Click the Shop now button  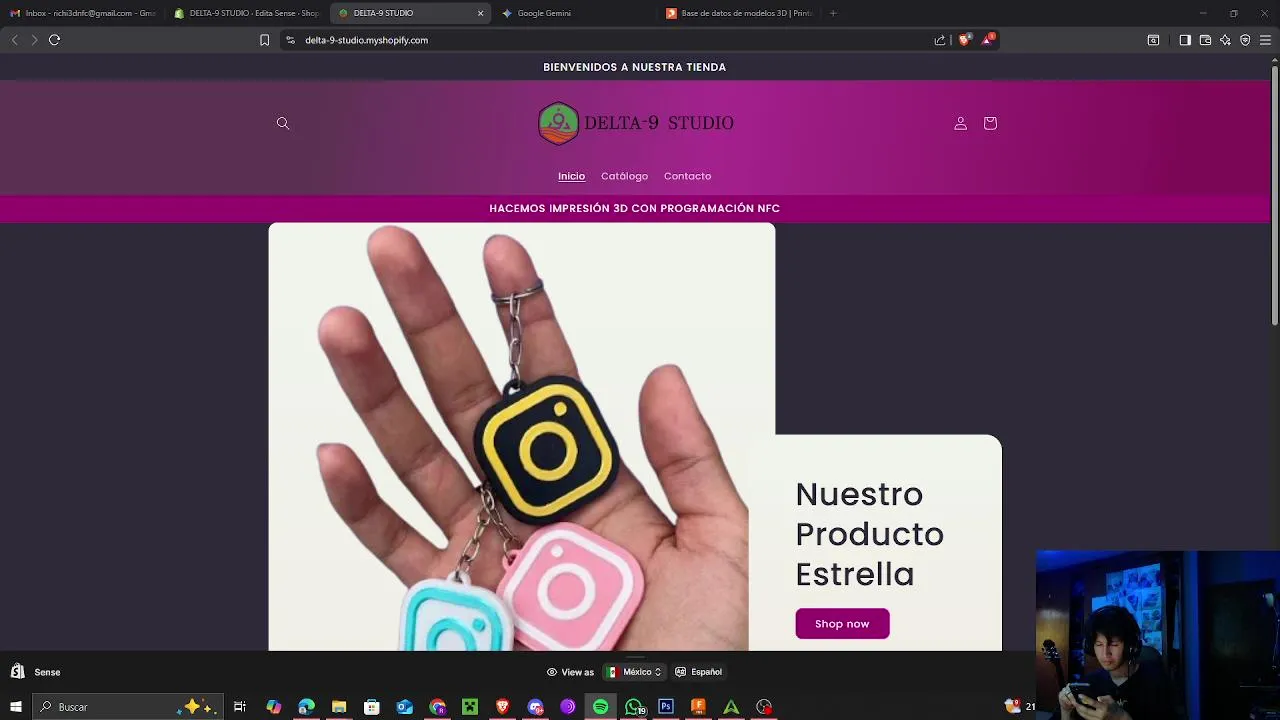(x=842, y=624)
